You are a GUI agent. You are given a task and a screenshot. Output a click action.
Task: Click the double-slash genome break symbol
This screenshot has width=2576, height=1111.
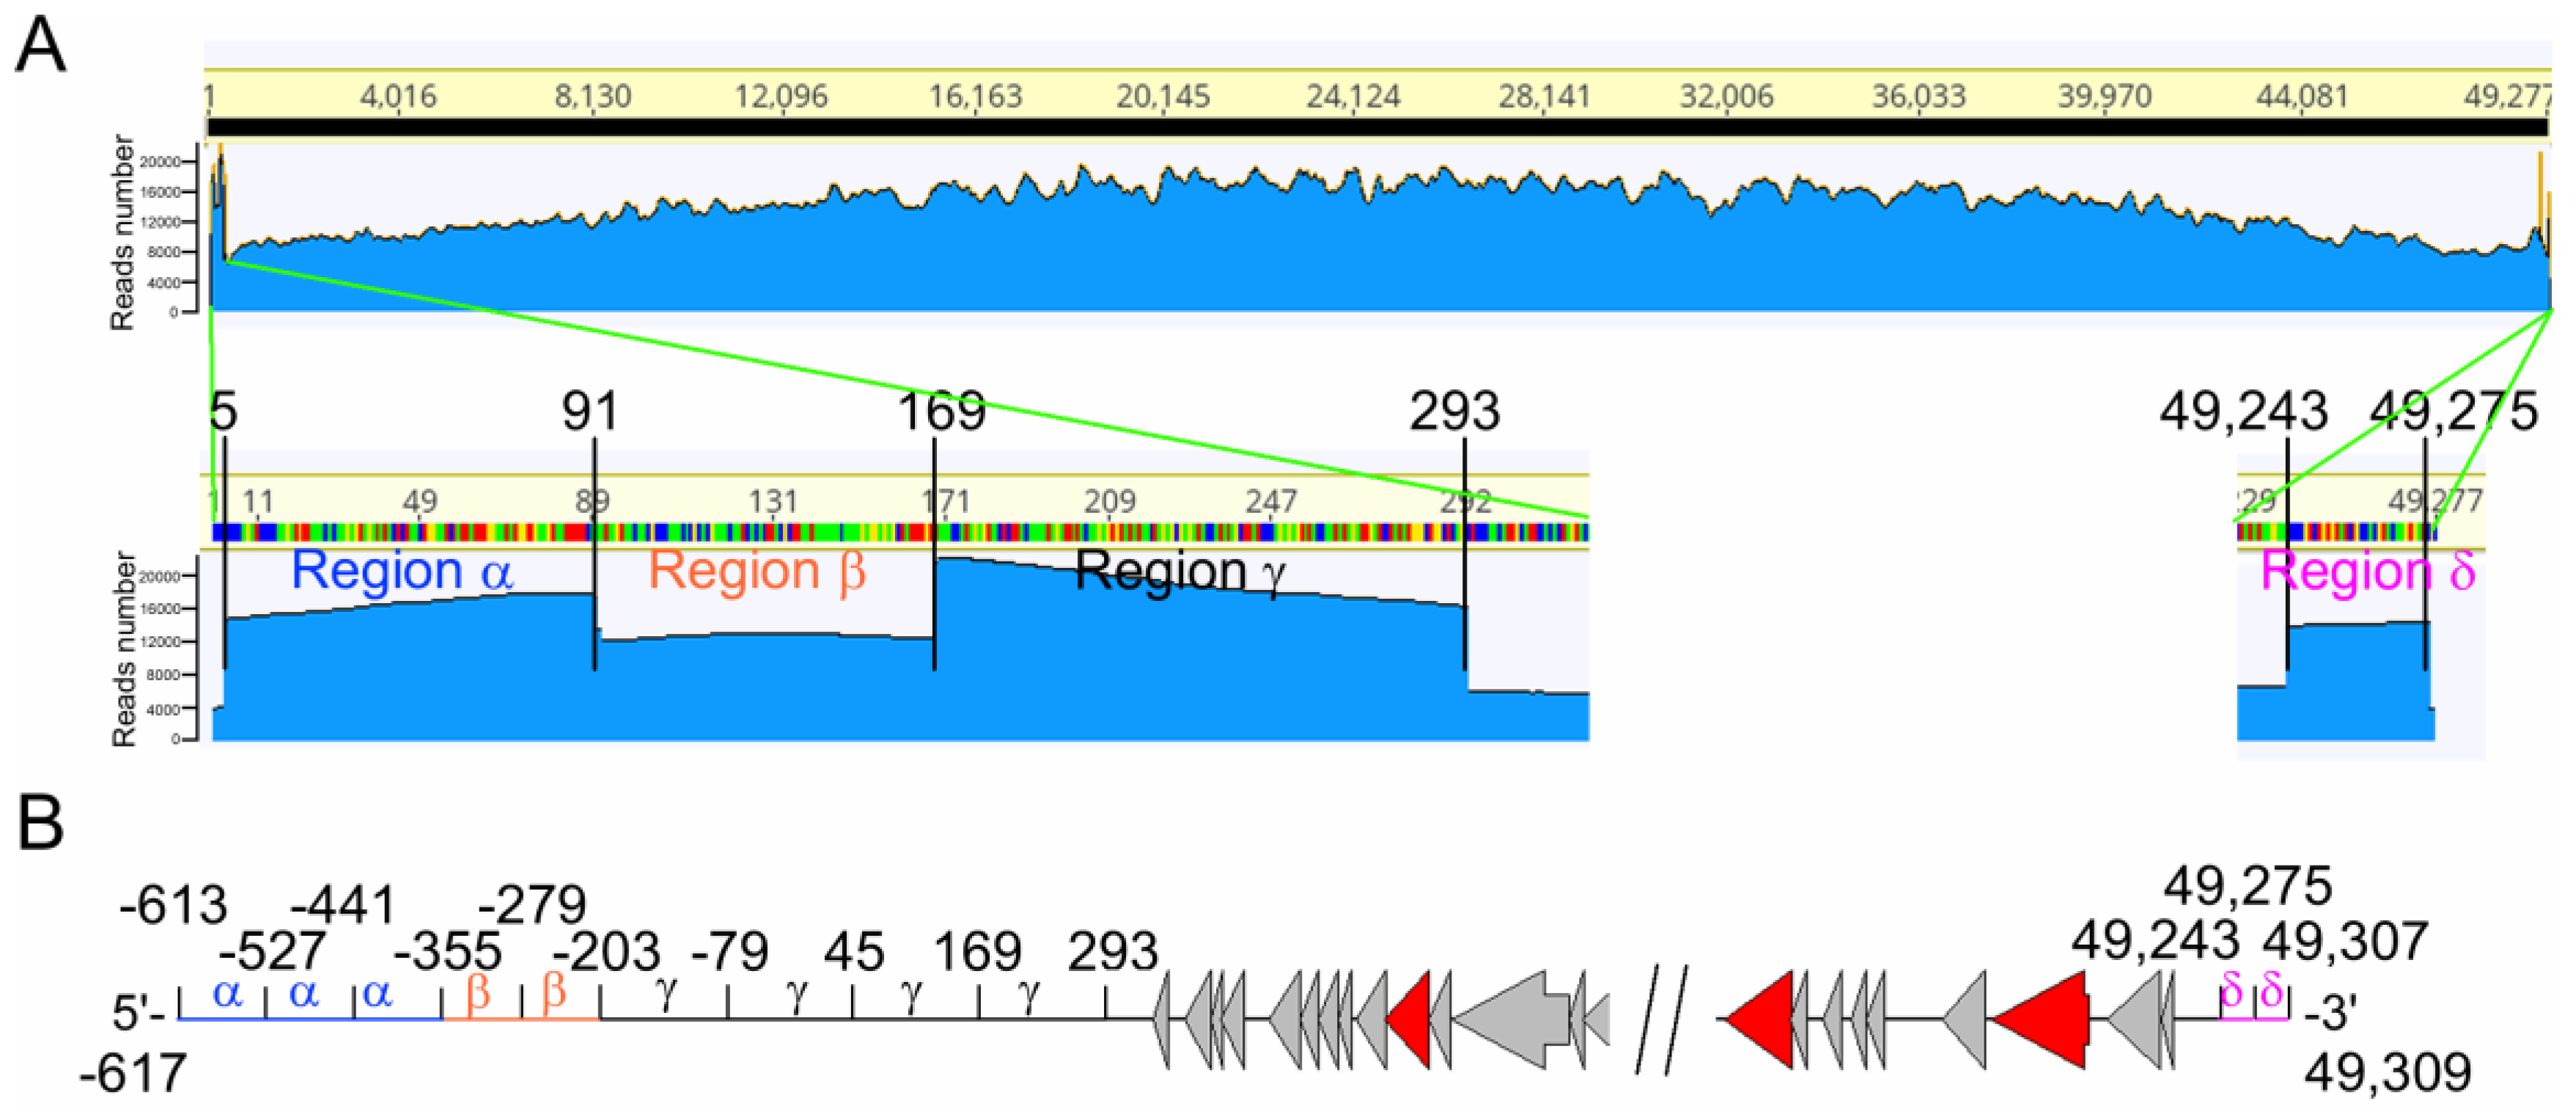coord(1663,1019)
